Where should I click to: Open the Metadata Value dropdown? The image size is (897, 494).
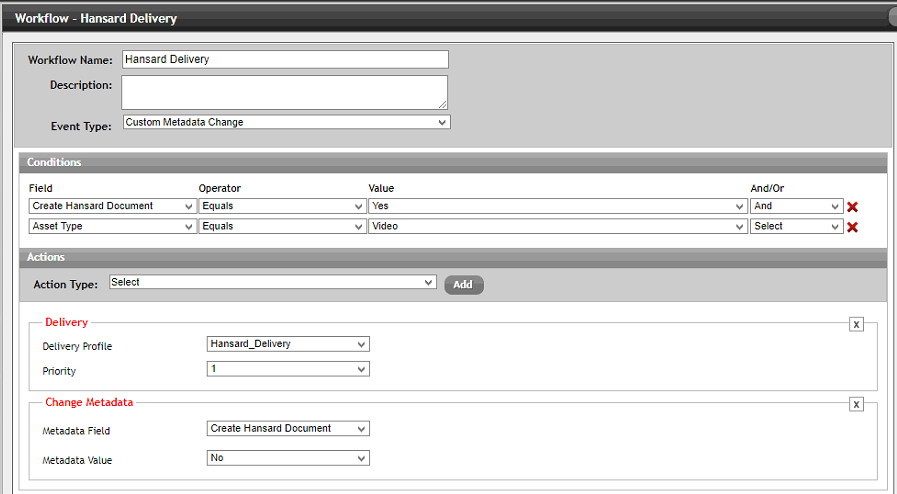[288, 458]
